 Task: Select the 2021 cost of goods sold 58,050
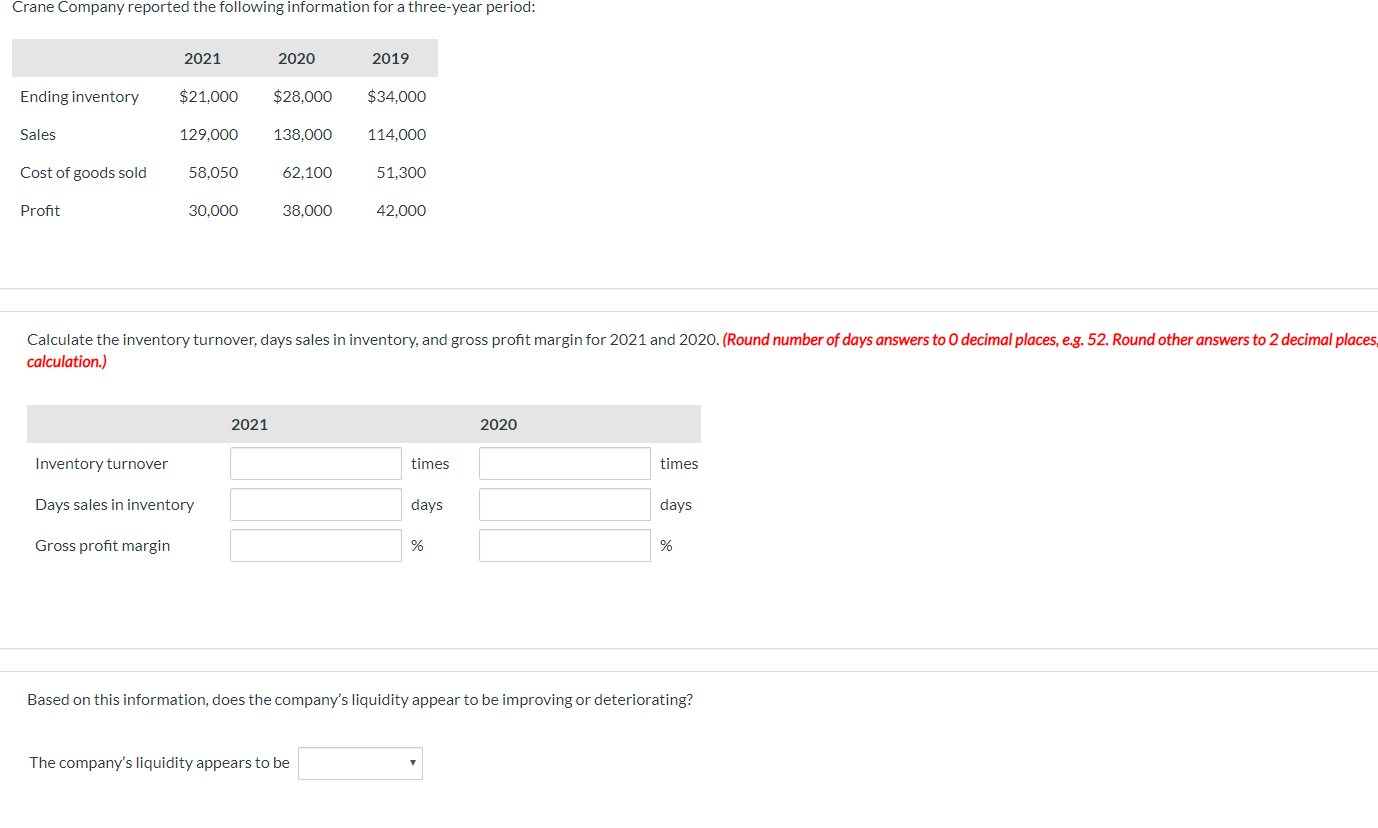pos(214,173)
